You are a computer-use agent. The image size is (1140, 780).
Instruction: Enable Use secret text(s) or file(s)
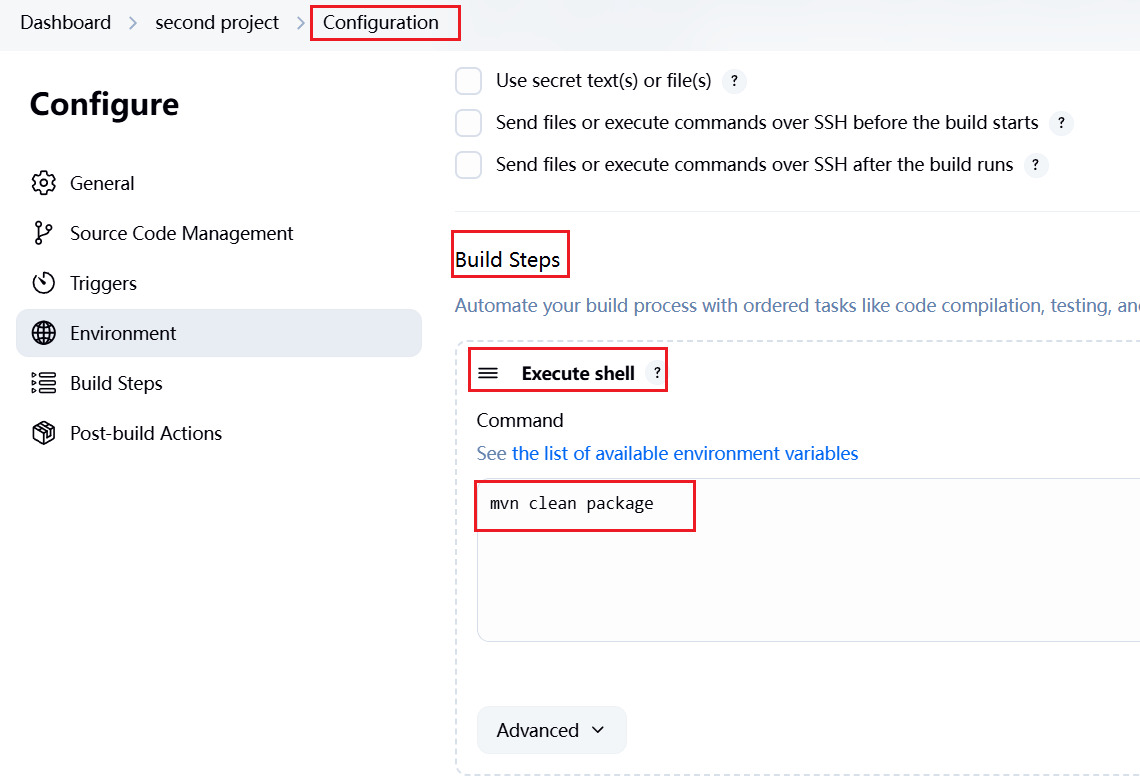click(468, 81)
